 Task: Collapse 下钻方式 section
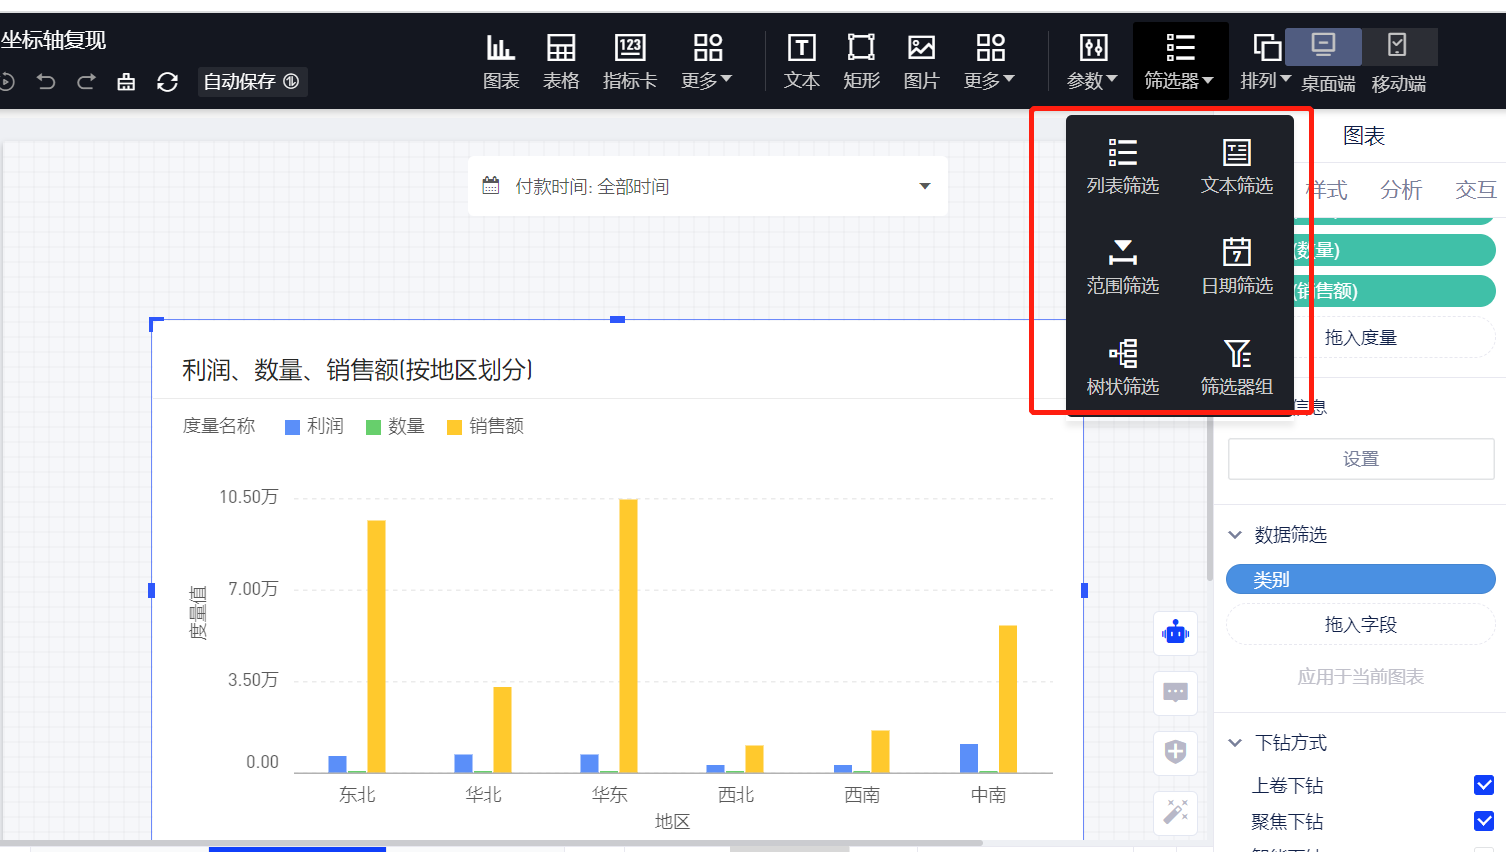coord(1235,743)
